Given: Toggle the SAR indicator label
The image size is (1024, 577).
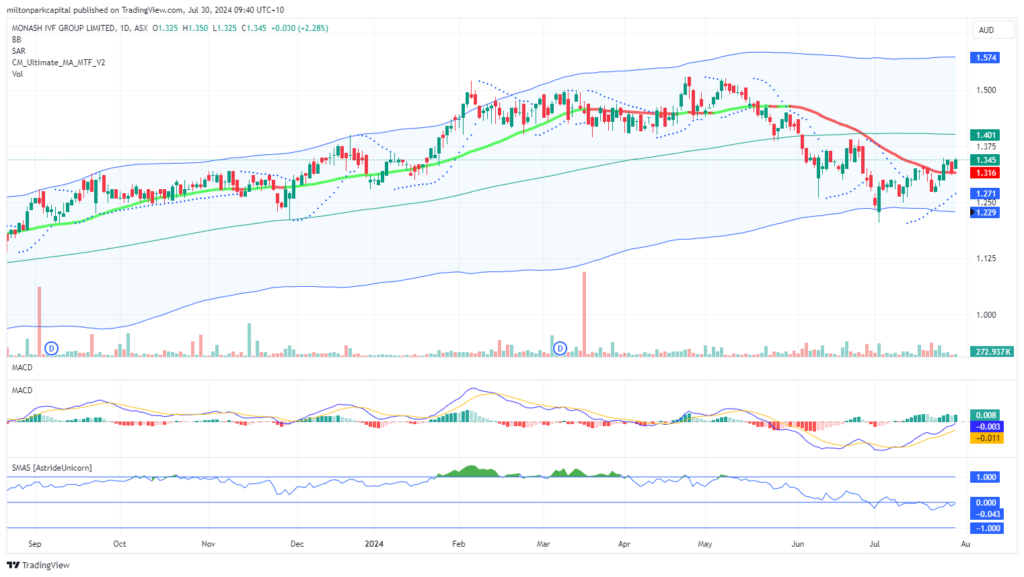Looking at the screenshot, I should 18,51.
